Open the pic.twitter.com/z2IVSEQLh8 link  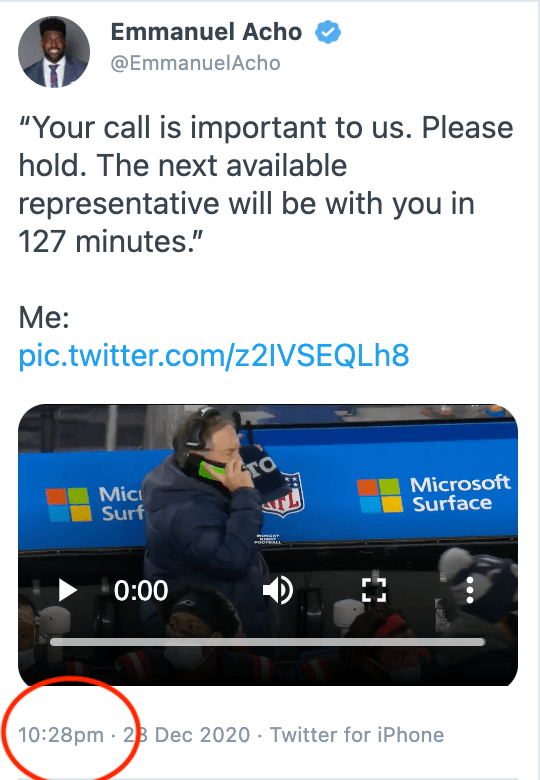214,355
